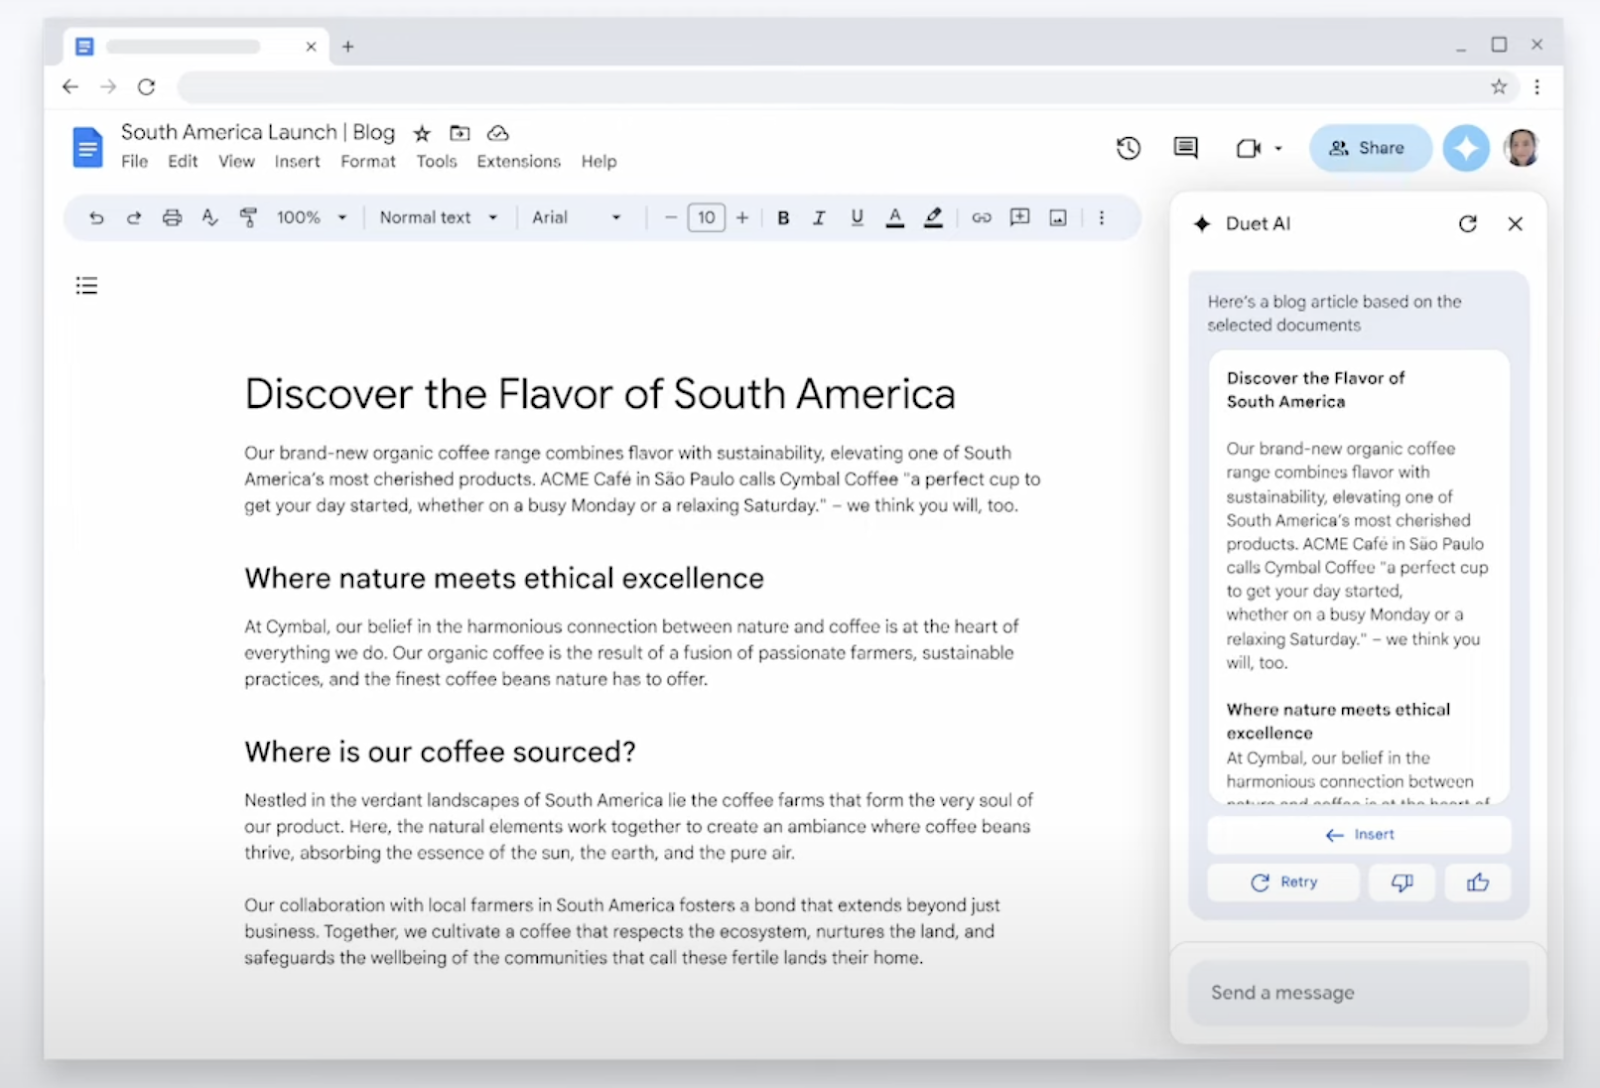Viewport: 1600px width, 1088px height.
Task: Click heading 'Discover the Flavor of South America'
Action: click(600, 394)
